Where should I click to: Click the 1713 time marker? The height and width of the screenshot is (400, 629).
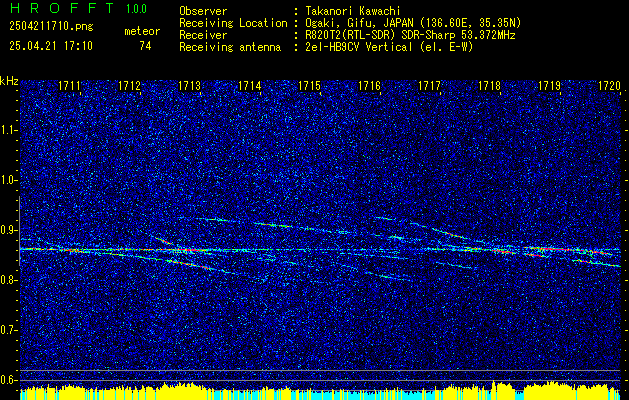click(189, 86)
